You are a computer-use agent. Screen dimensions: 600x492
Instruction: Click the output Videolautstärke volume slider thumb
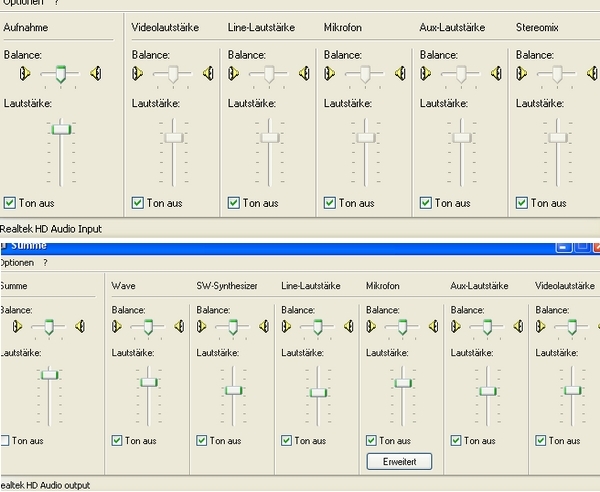click(572, 390)
